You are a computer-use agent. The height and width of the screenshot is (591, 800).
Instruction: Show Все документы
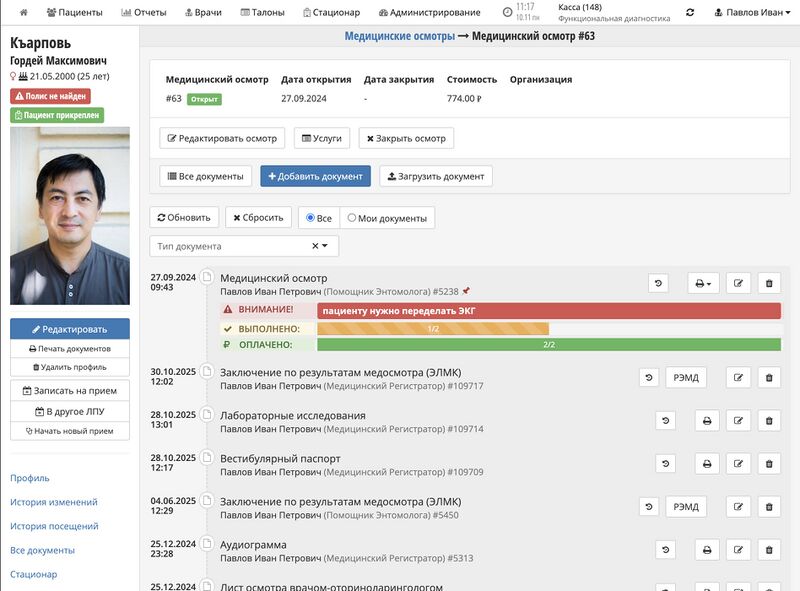click(206, 176)
